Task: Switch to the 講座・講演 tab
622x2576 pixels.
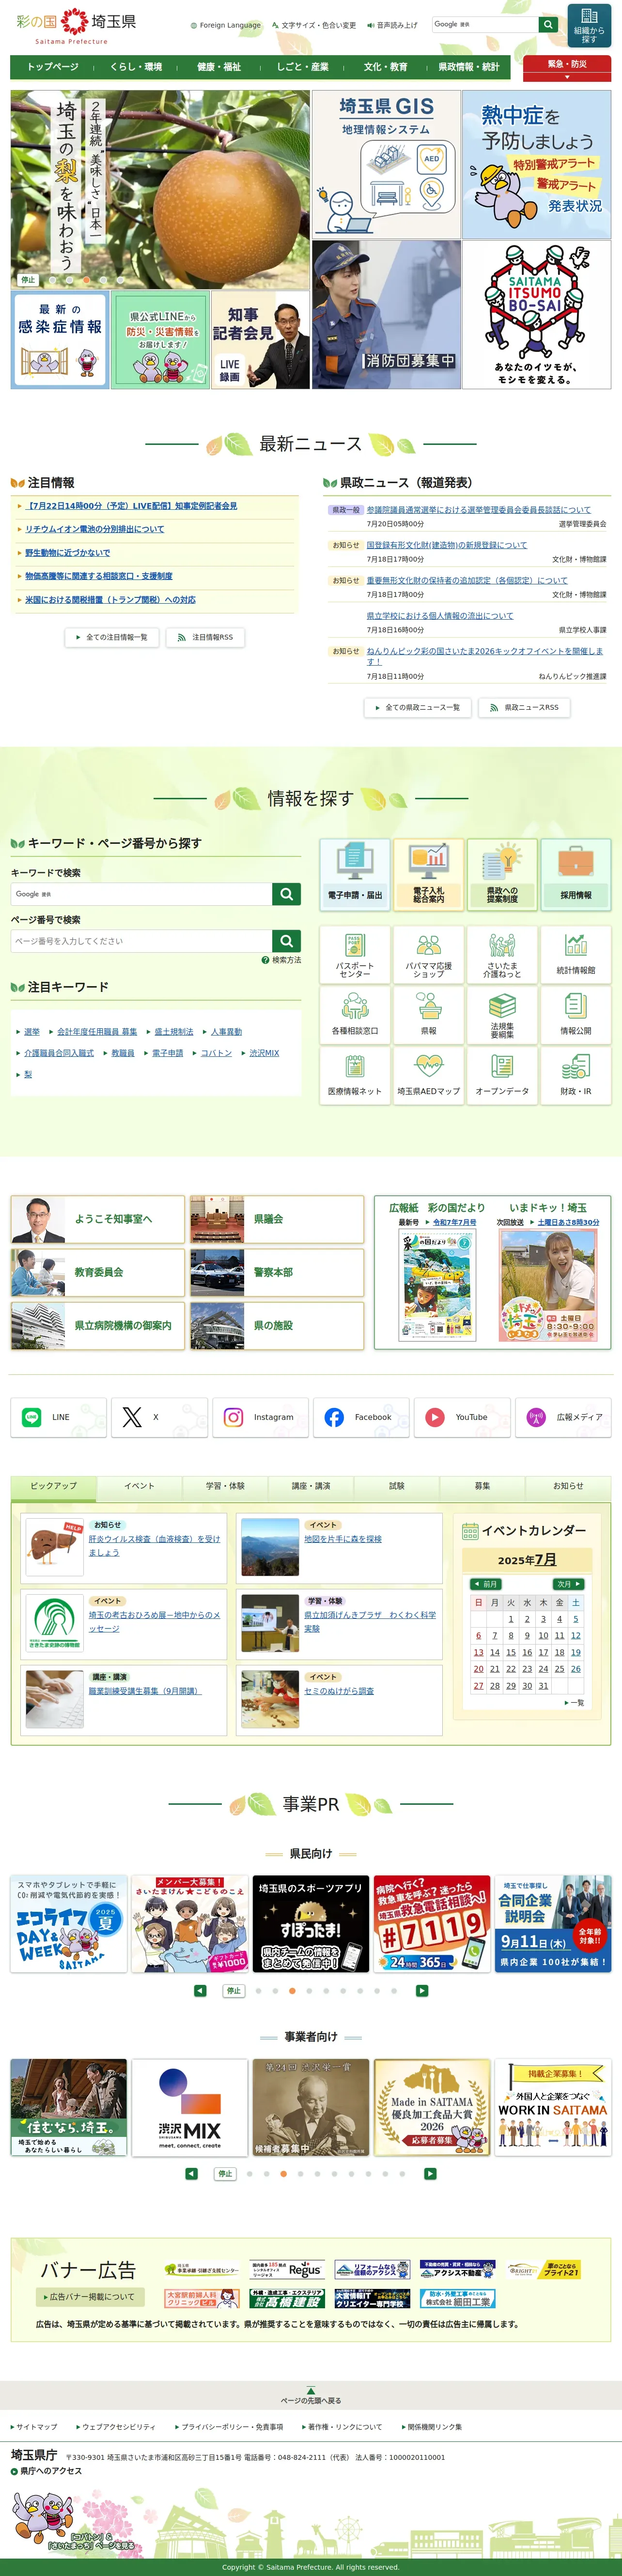Action: point(311,1486)
